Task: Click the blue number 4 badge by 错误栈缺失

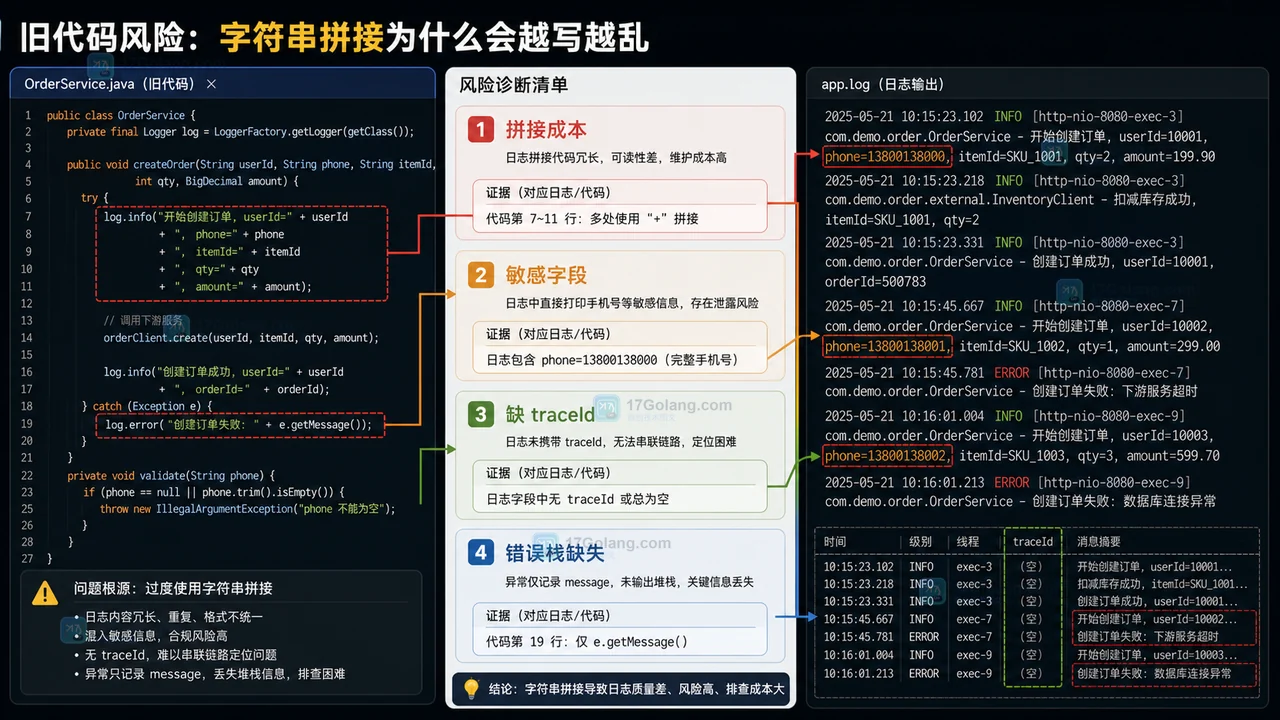Action: pos(481,553)
